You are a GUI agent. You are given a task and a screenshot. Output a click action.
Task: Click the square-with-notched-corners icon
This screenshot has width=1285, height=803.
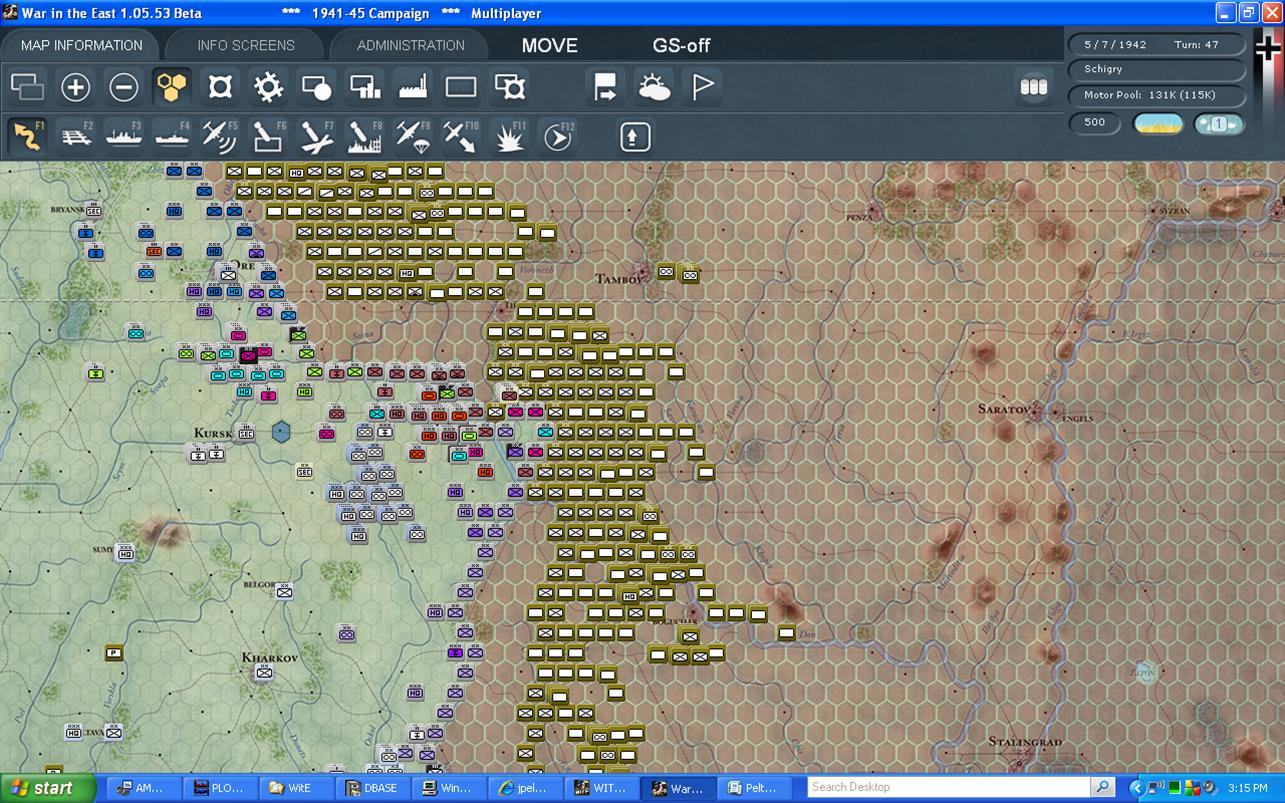[220, 87]
